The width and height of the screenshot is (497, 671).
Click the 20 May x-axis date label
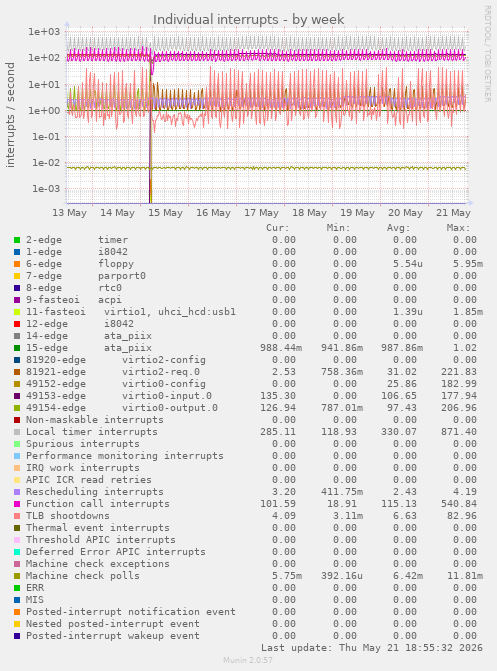point(405,213)
